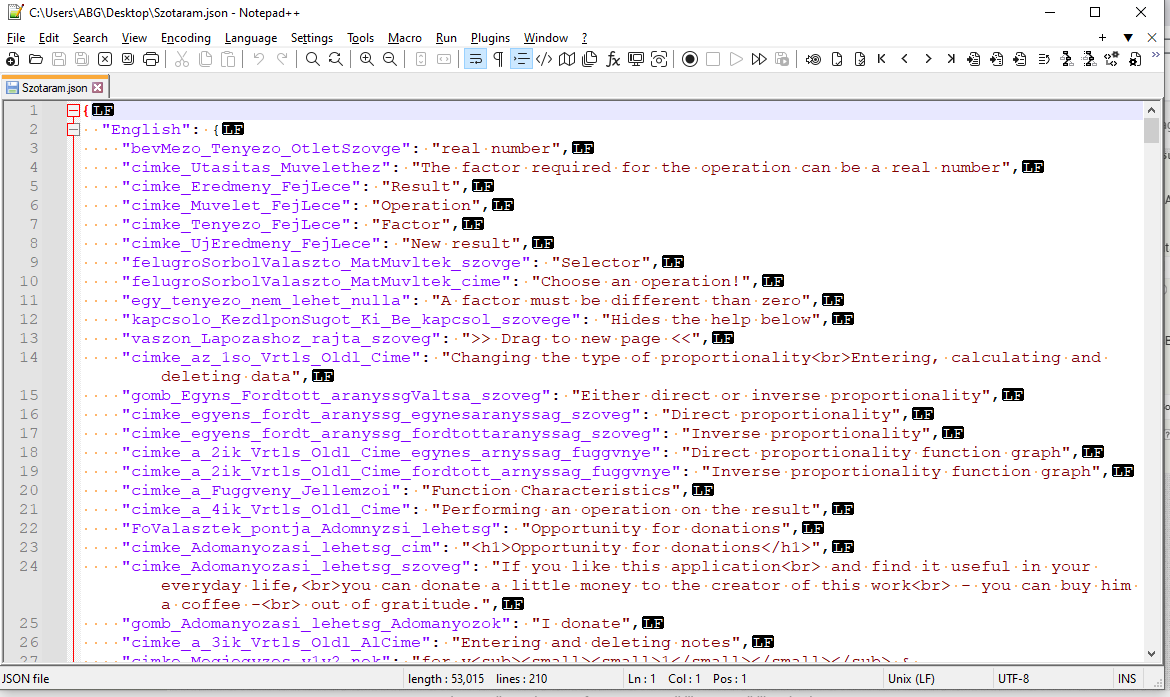Open the Document Map icon
This screenshot has height=697, width=1170.
(567, 60)
